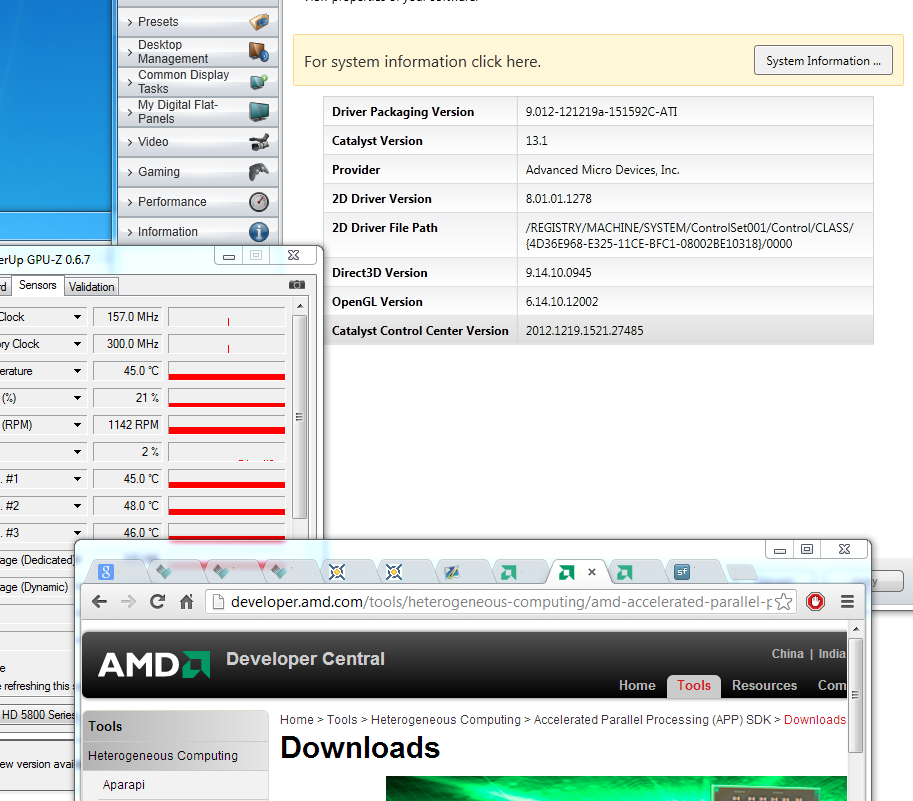Screen dimensions: 913x801
Task: Open Home nav item on AMD site
Action: [x=637, y=686]
